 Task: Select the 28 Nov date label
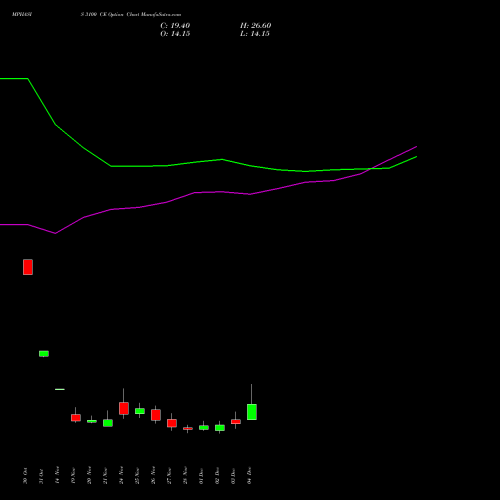click(185, 475)
